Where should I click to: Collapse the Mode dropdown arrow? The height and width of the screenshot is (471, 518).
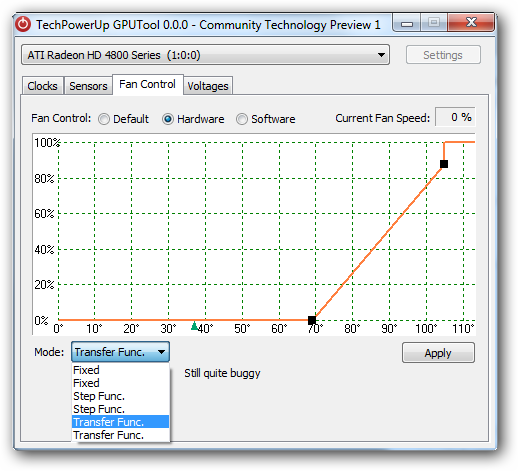click(161, 352)
